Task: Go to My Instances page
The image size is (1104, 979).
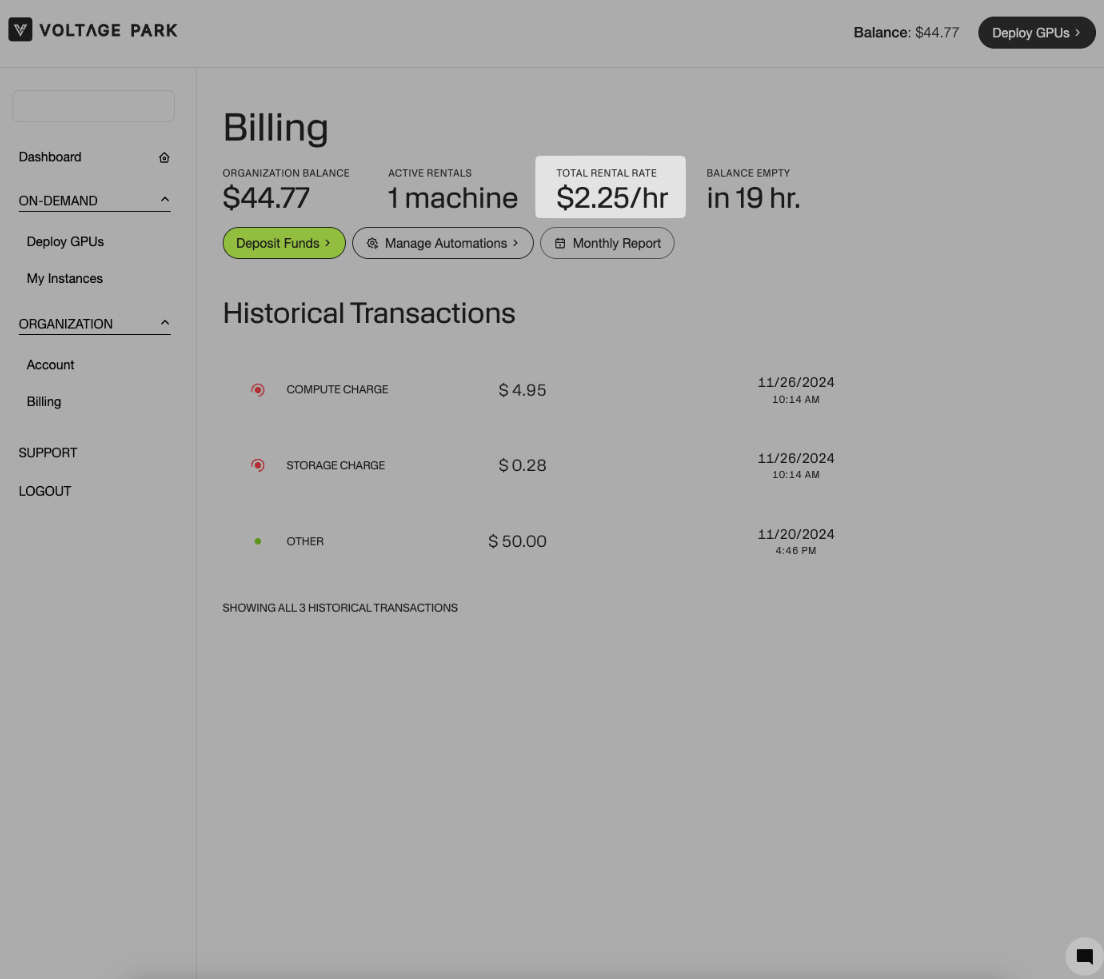Action: 64,278
